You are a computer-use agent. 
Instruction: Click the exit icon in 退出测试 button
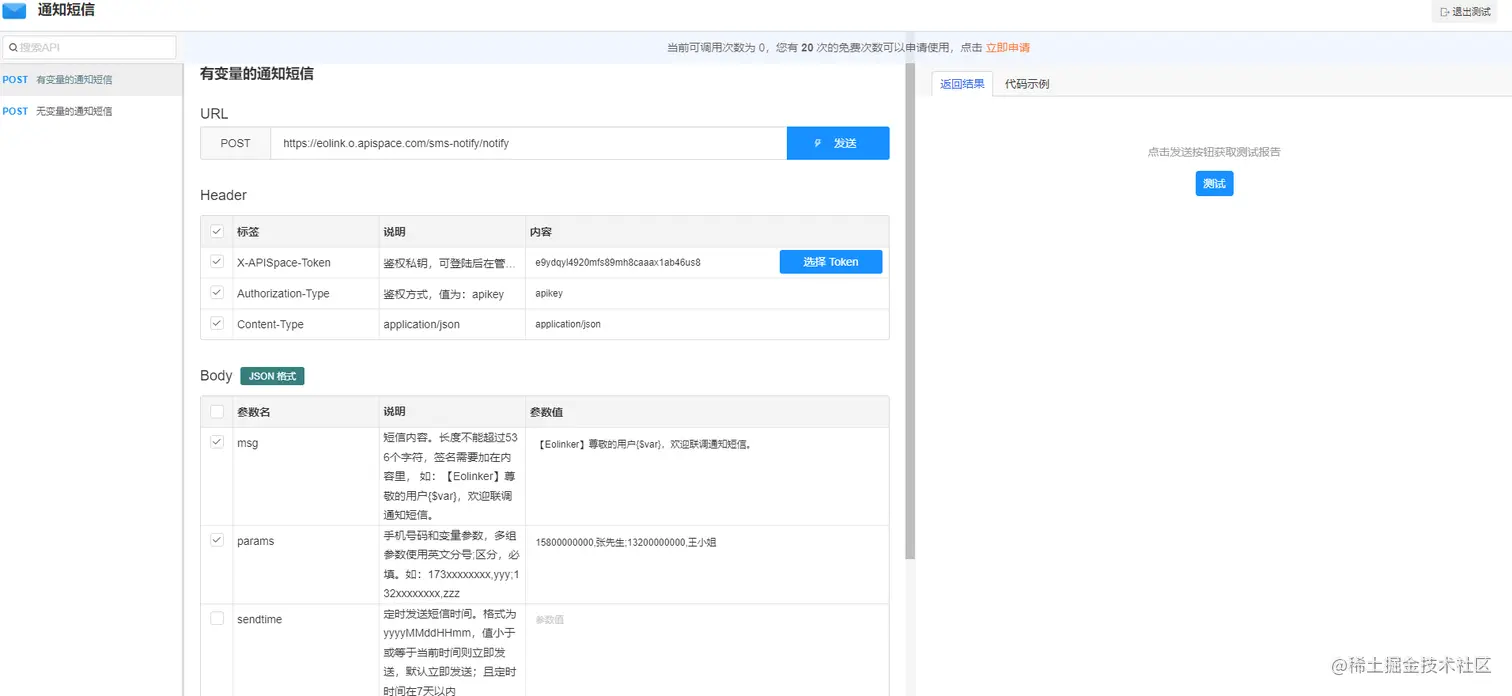tap(1444, 12)
